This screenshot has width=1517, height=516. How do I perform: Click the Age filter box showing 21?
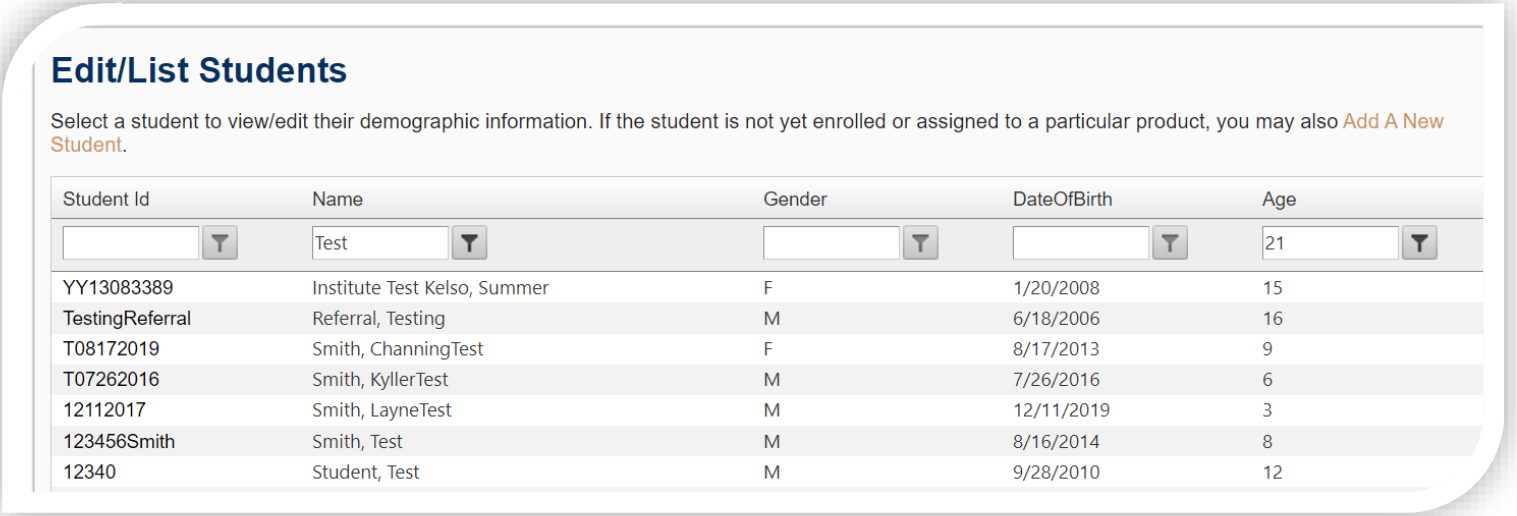pos(1329,243)
